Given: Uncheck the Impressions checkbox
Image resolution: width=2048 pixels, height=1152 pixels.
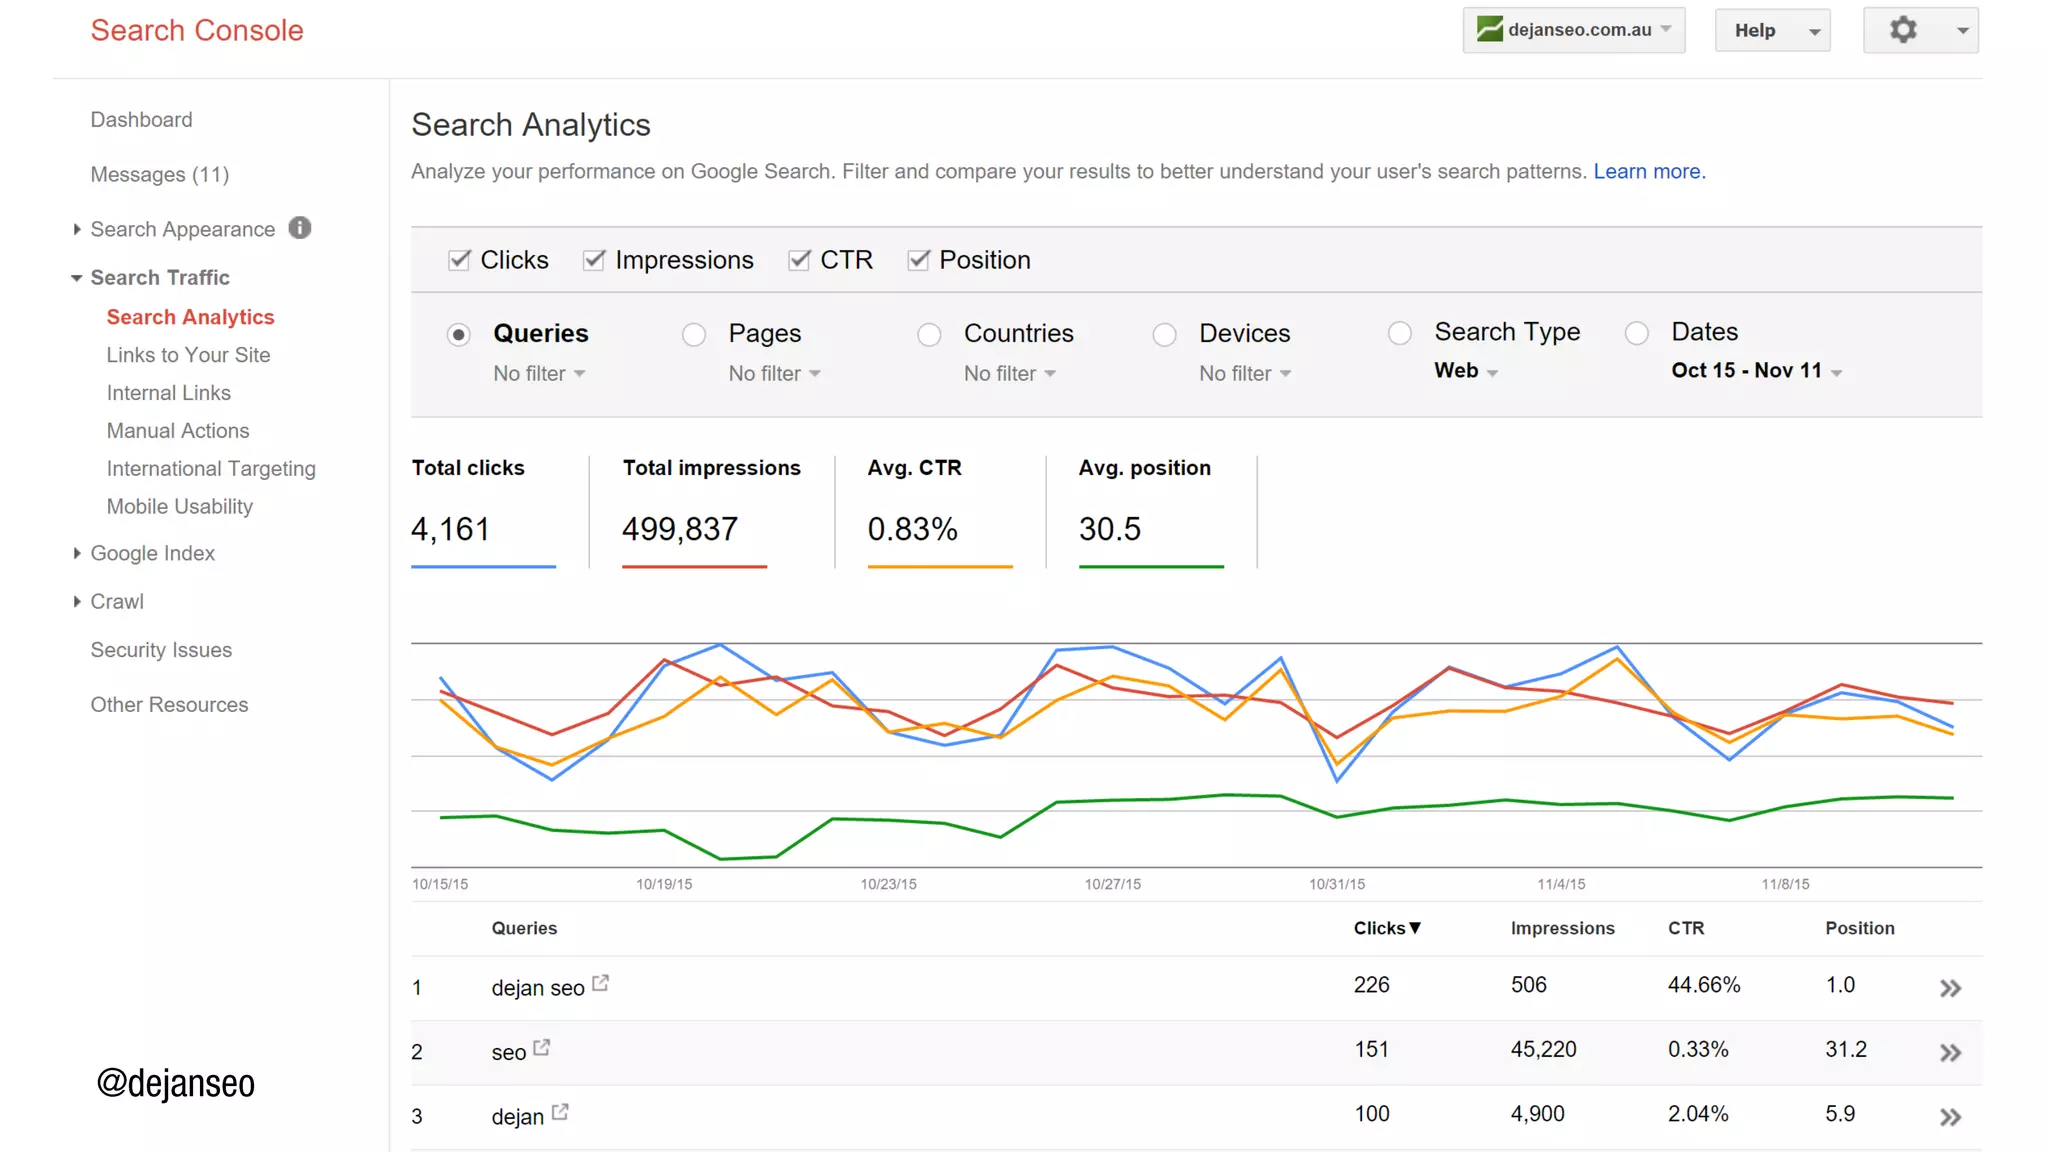Looking at the screenshot, I should 594,260.
